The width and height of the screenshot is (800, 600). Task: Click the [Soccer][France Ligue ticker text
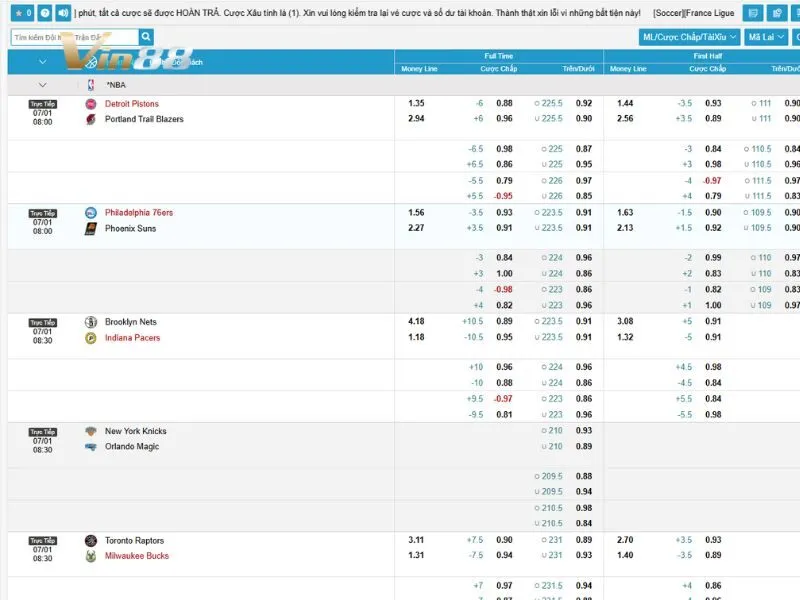(x=693, y=13)
